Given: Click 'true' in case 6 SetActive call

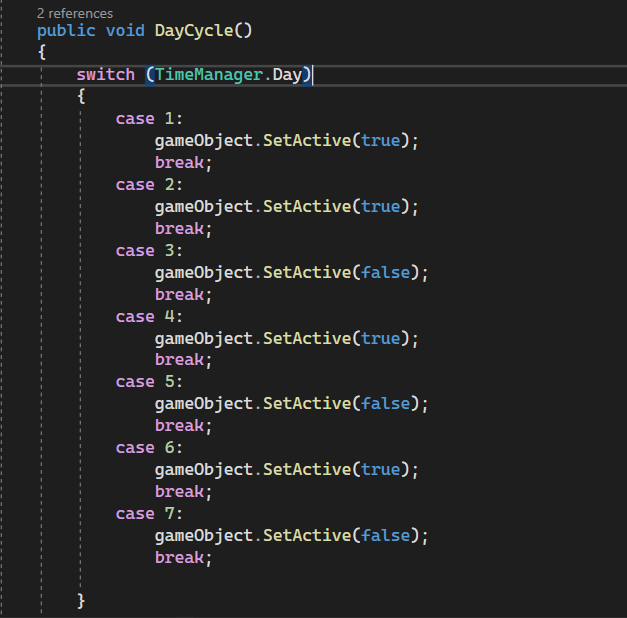Looking at the screenshot, I should tap(381, 470).
